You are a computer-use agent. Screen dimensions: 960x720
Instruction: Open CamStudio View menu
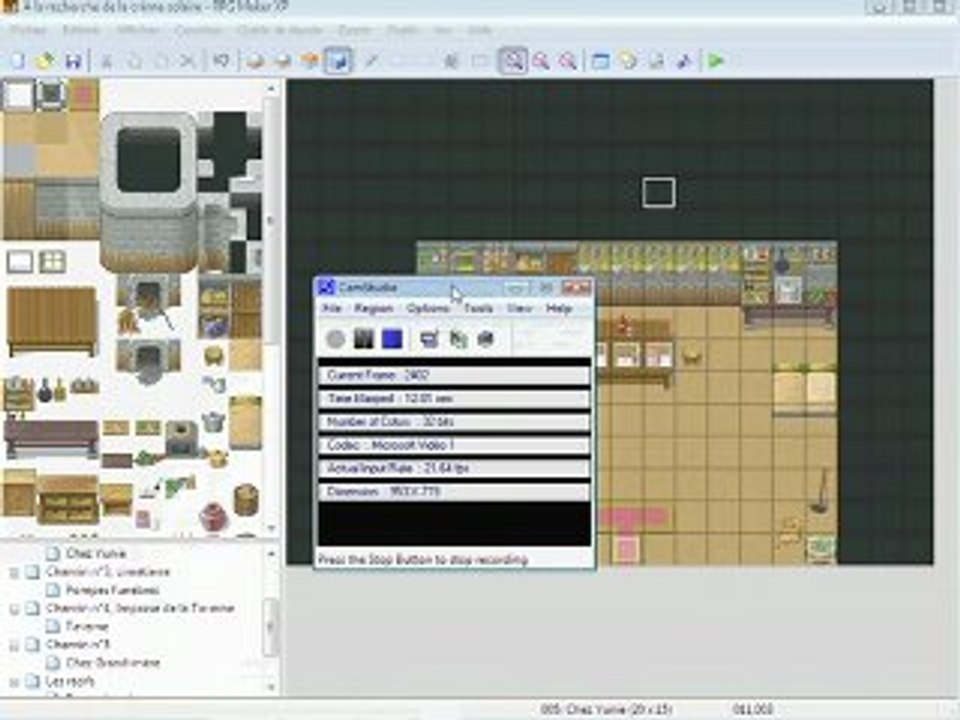pyautogui.click(x=520, y=309)
